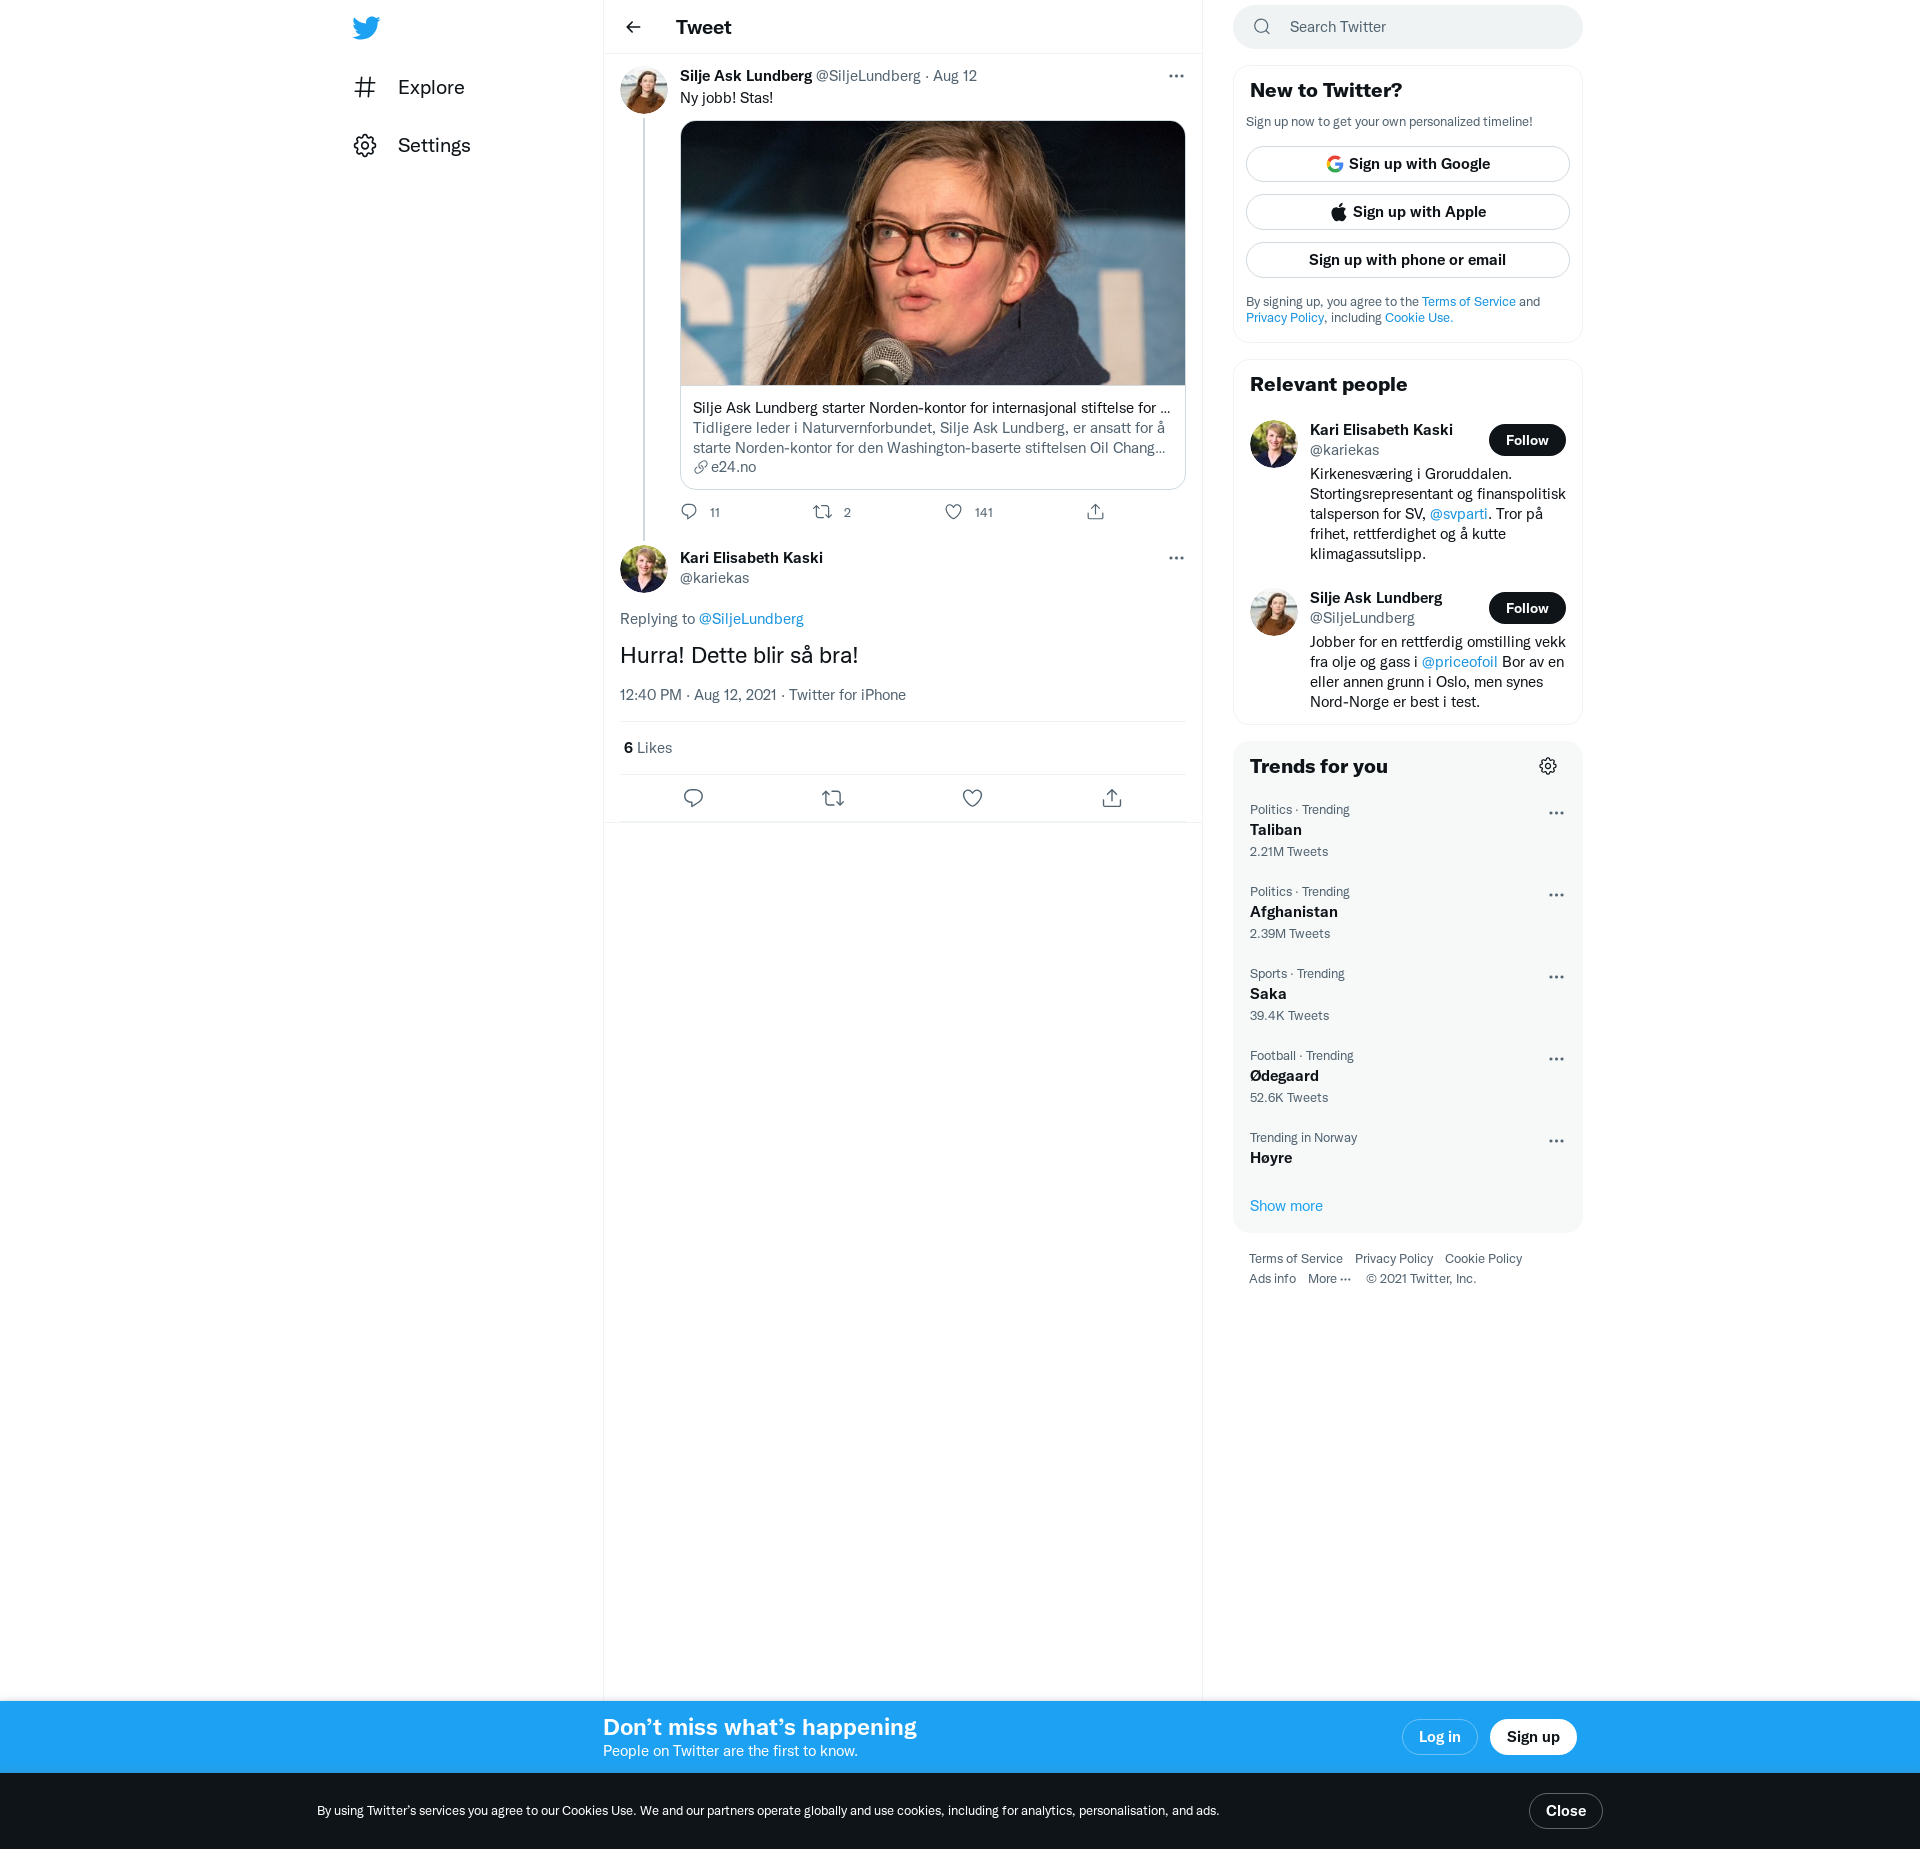
Task: Sign up with phone or email
Action: (1407, 260)
